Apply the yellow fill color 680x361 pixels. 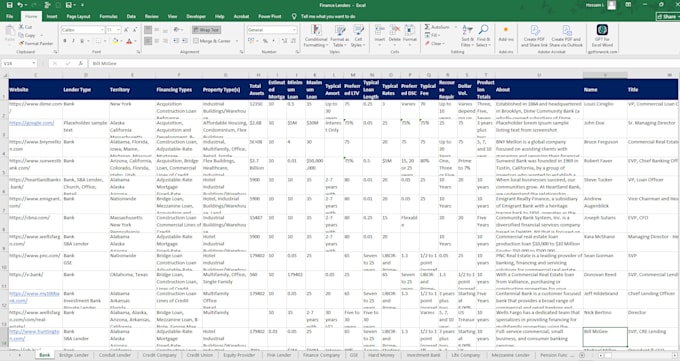pyautogui.click(x=115, y=41)
